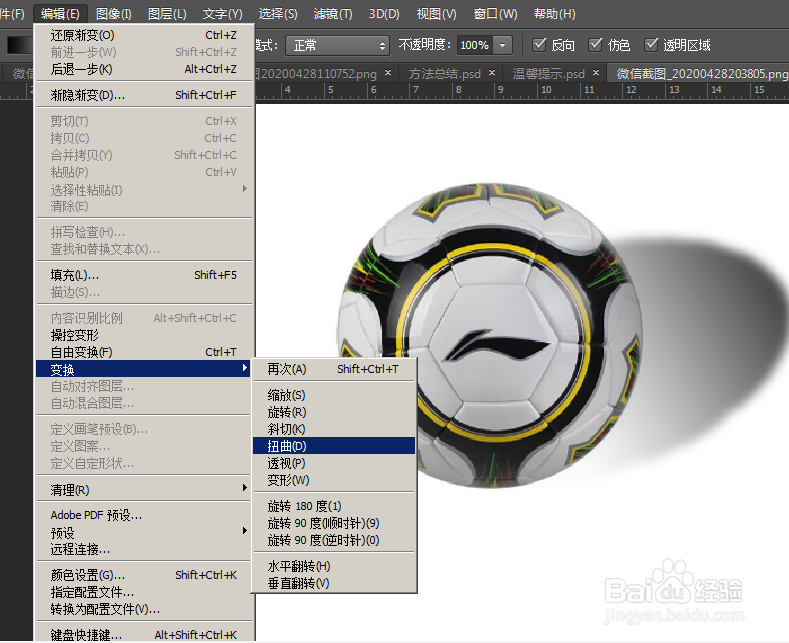Open the blend mode 正常 dropdown

tap(338, 45)
